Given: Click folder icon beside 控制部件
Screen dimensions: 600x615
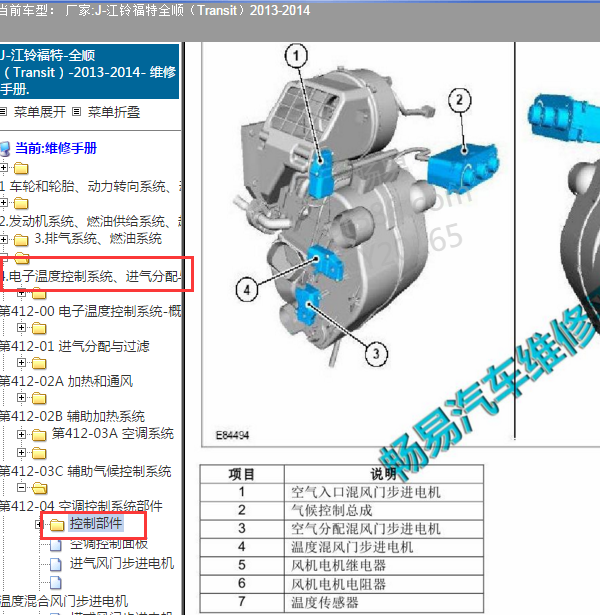Looking at the screenshot, I should point(57,525).
